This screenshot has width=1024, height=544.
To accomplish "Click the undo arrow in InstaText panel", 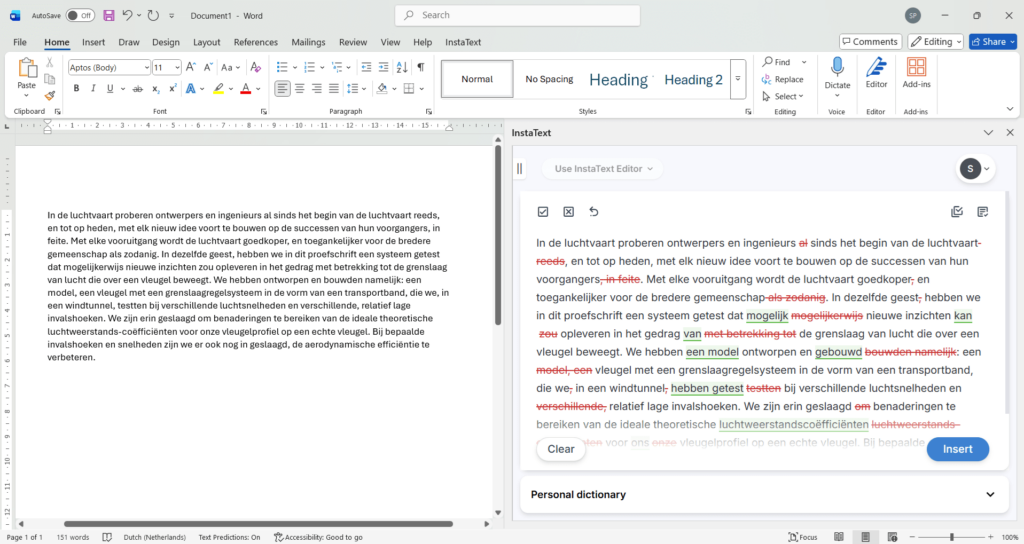I will (x=594, y=212).
